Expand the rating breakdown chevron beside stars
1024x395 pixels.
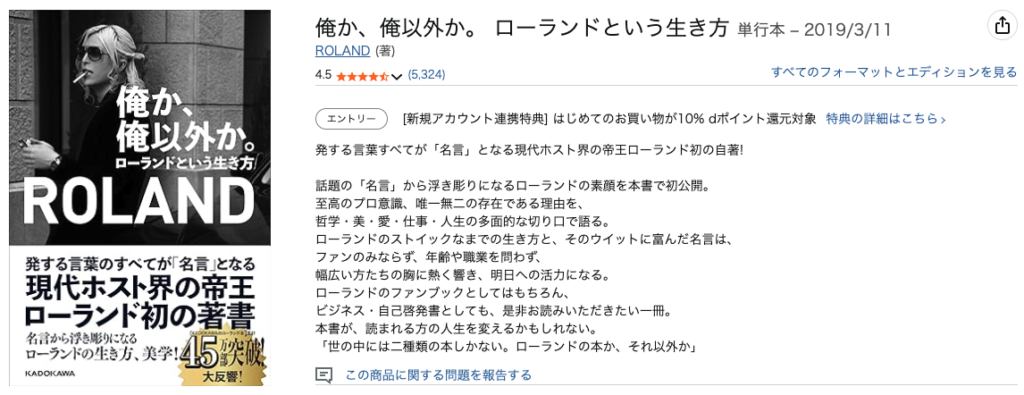pos(397,76)
